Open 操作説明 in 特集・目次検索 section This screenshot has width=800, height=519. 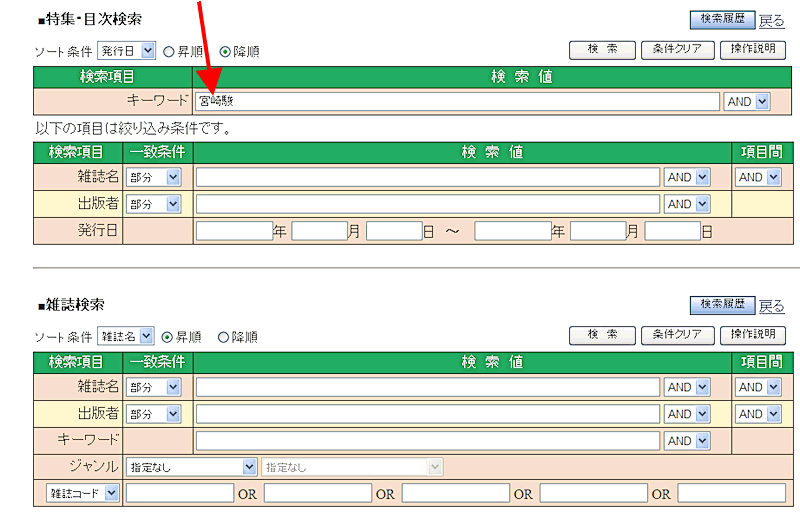click(753, 50)
